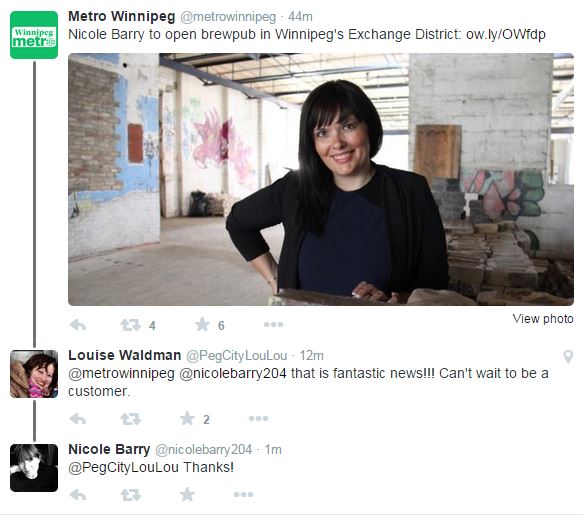Click the View photo link
This screenshot has width=583, height=515.
[x=543, y=319]
